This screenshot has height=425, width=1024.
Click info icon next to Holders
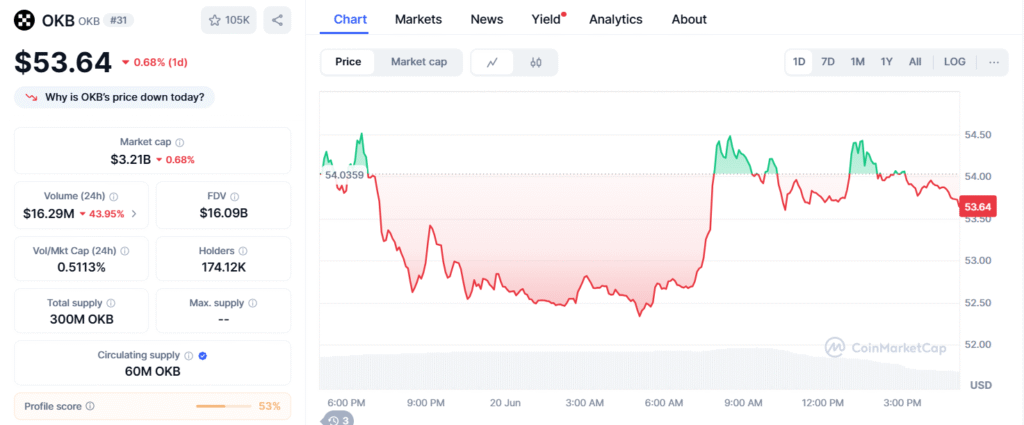(243, 251)
